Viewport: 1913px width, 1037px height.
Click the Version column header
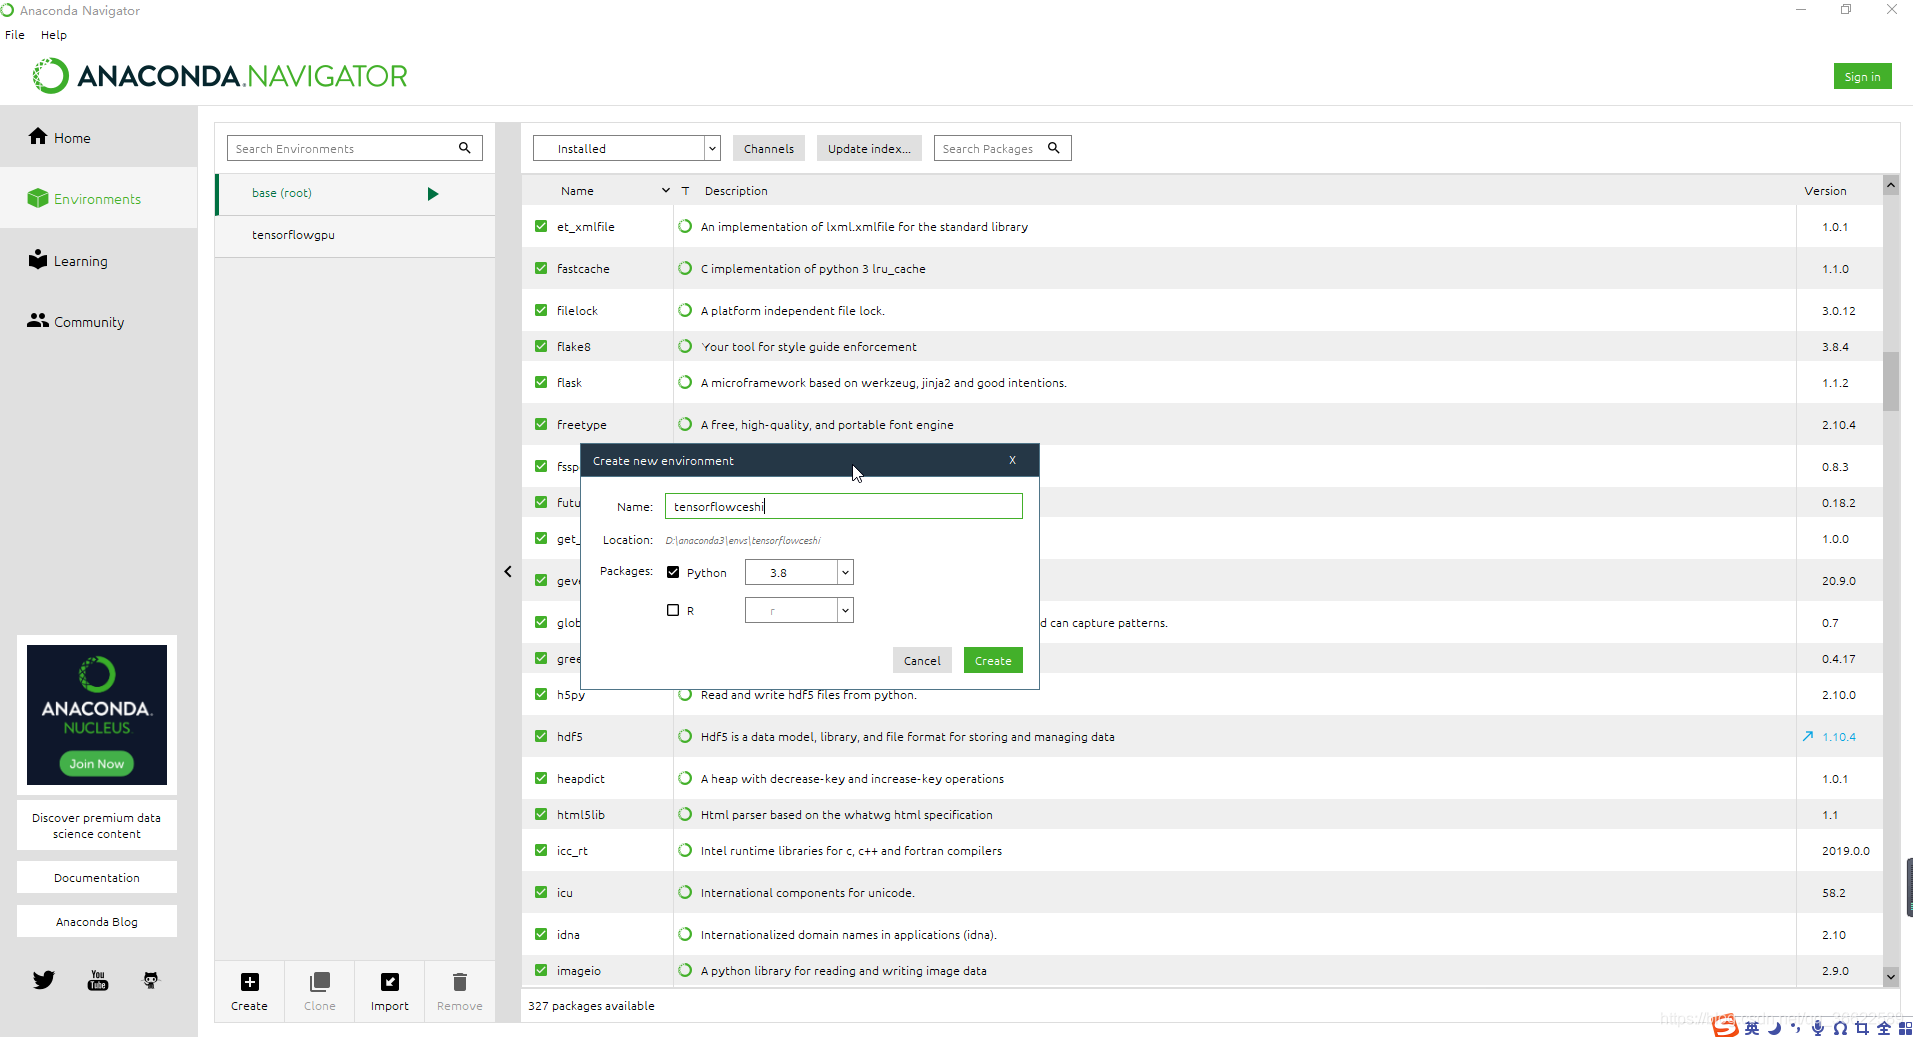(x=1825, y=191)
